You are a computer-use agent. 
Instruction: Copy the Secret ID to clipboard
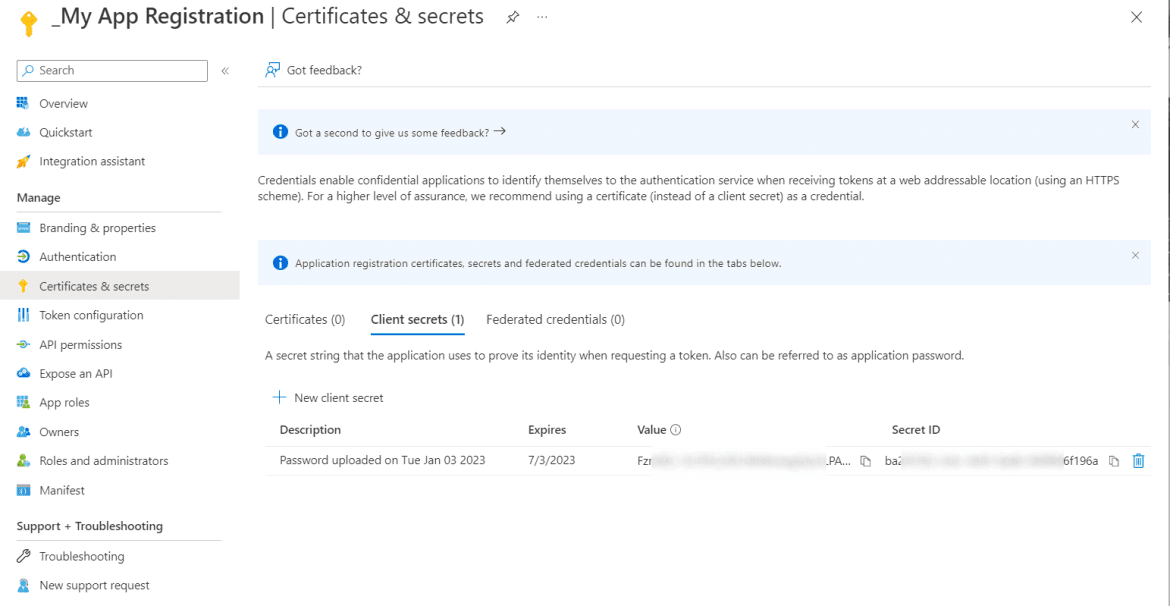(x=1113, y=461)
